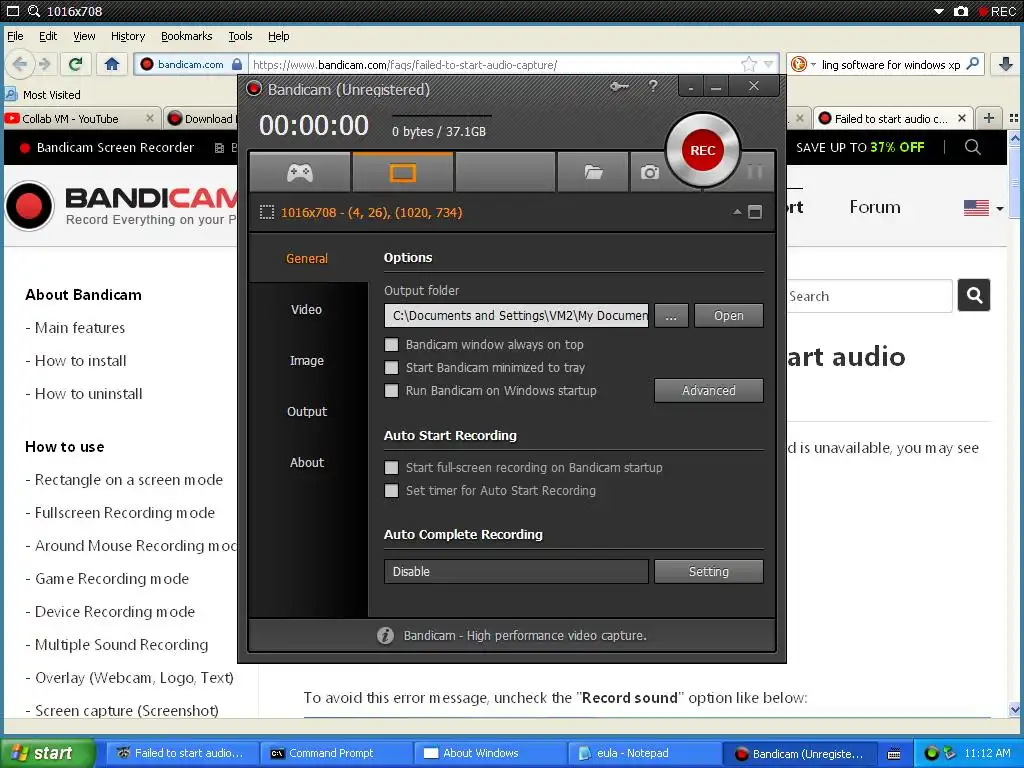Open Fullscreen Recording mode link

click(x=125, y=513)
